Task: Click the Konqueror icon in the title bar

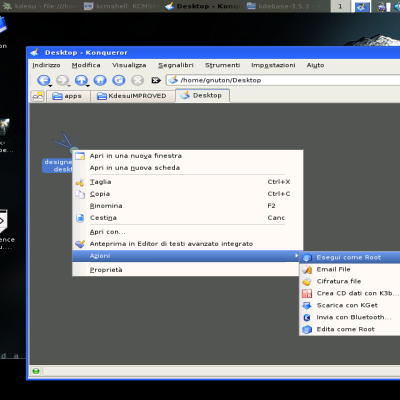Action: click(x=35, y=52)
